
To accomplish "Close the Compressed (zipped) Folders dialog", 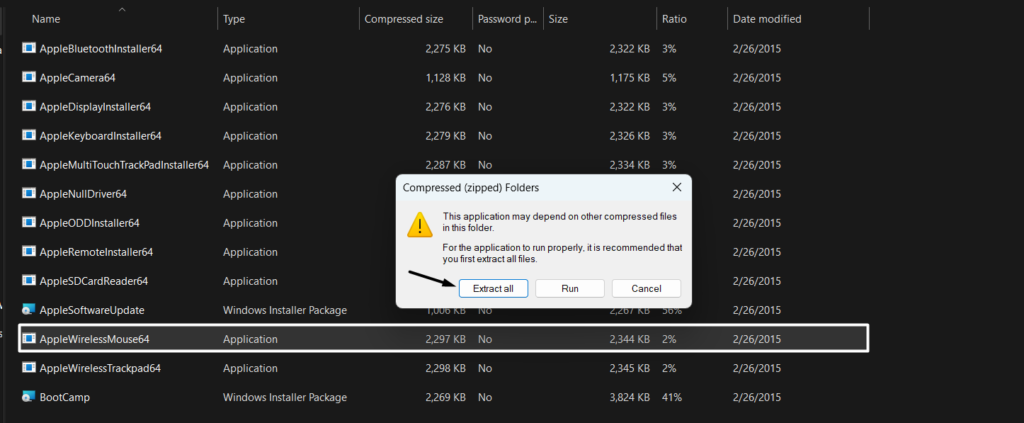I will click(x=677, y=187).
